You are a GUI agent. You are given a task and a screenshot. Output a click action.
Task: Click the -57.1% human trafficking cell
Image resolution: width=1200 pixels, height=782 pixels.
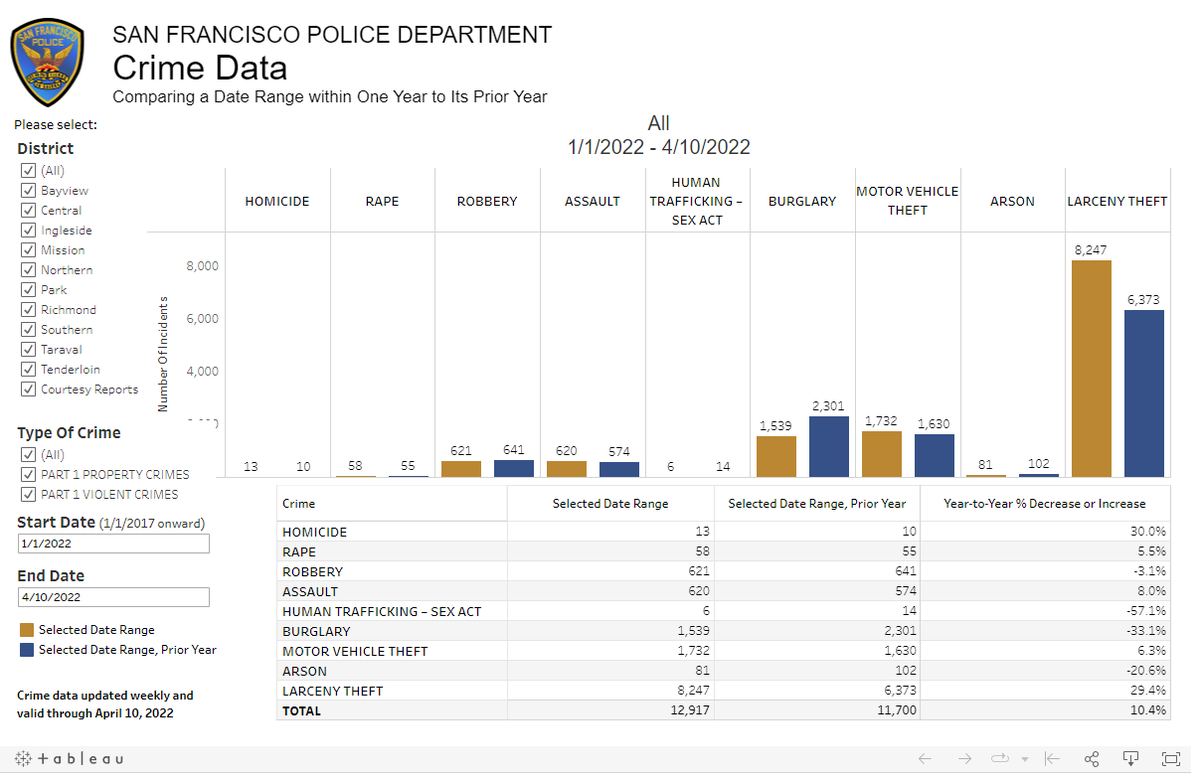click(1147, 611)
